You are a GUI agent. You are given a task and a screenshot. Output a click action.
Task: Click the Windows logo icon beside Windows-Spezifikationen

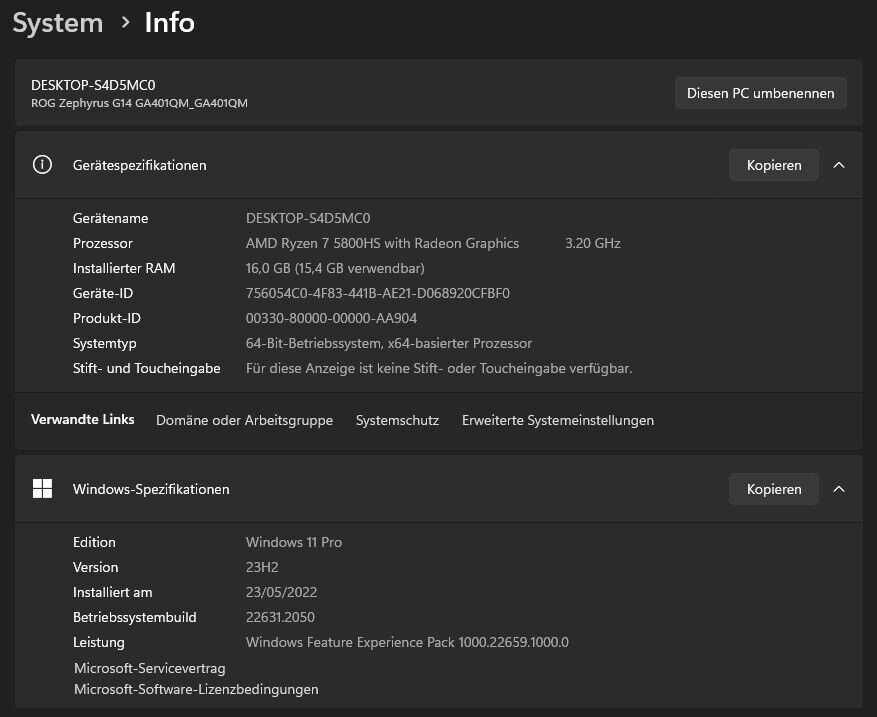click(x=42, y=489)
